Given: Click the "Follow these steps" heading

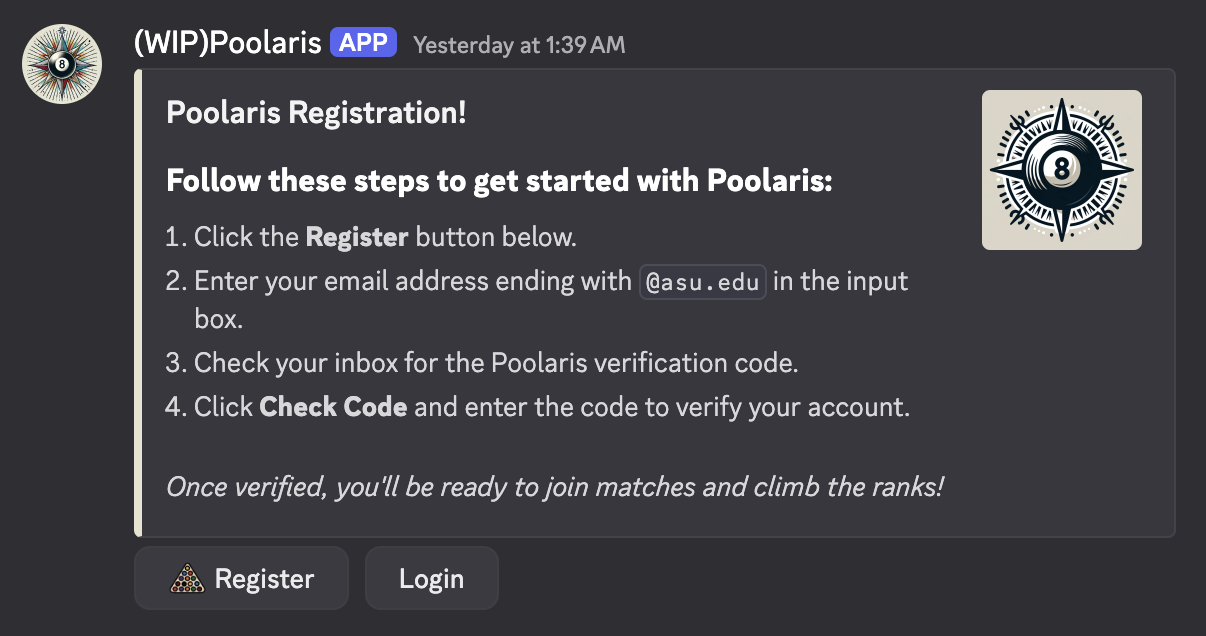Looking at the screenshot, I should click(x=499, y=182).
